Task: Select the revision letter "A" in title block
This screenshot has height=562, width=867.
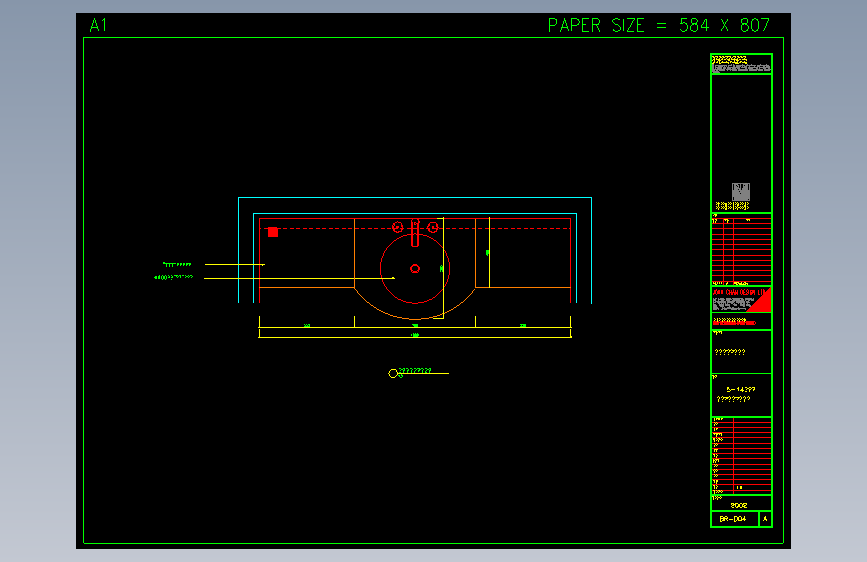Action: click(765, 519)
